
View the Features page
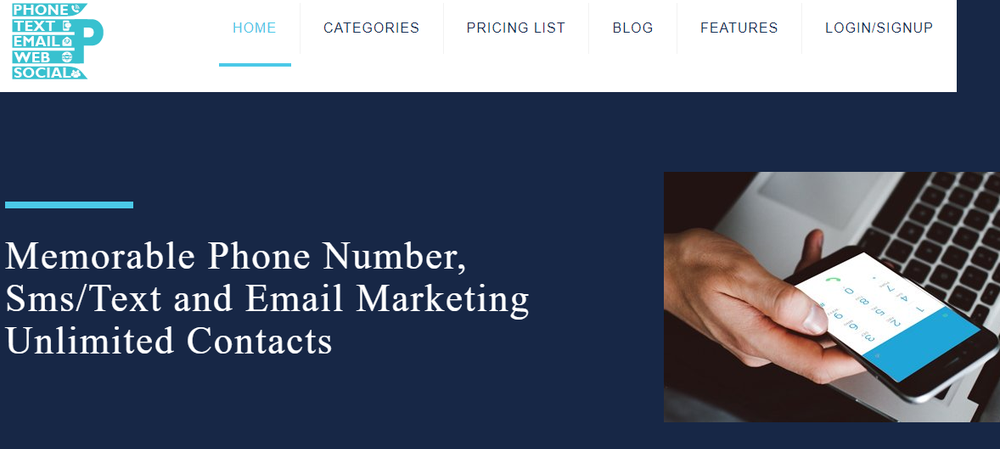pyautogui.click(x=738, y=28)
